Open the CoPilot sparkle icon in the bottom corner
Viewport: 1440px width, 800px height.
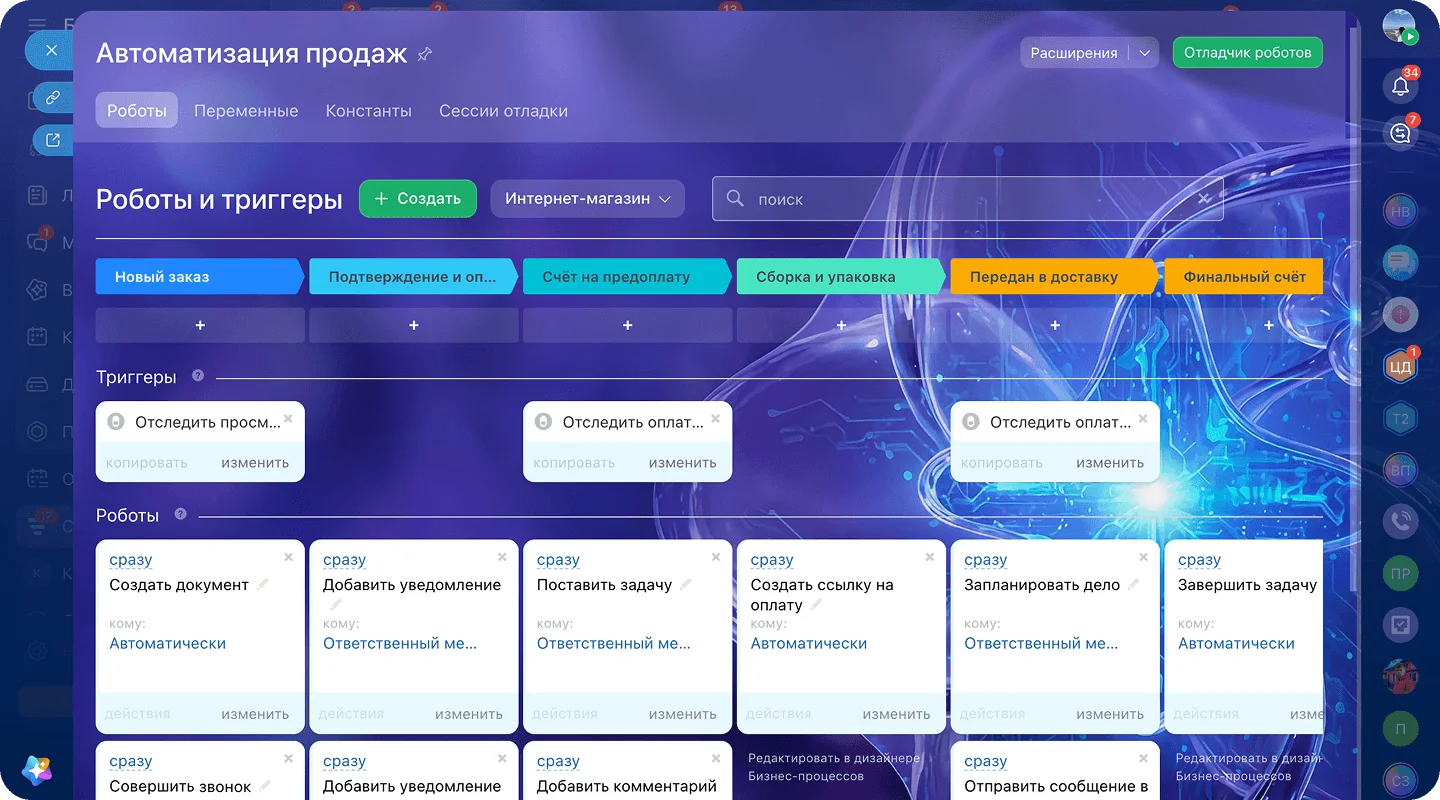coord(37,769)
